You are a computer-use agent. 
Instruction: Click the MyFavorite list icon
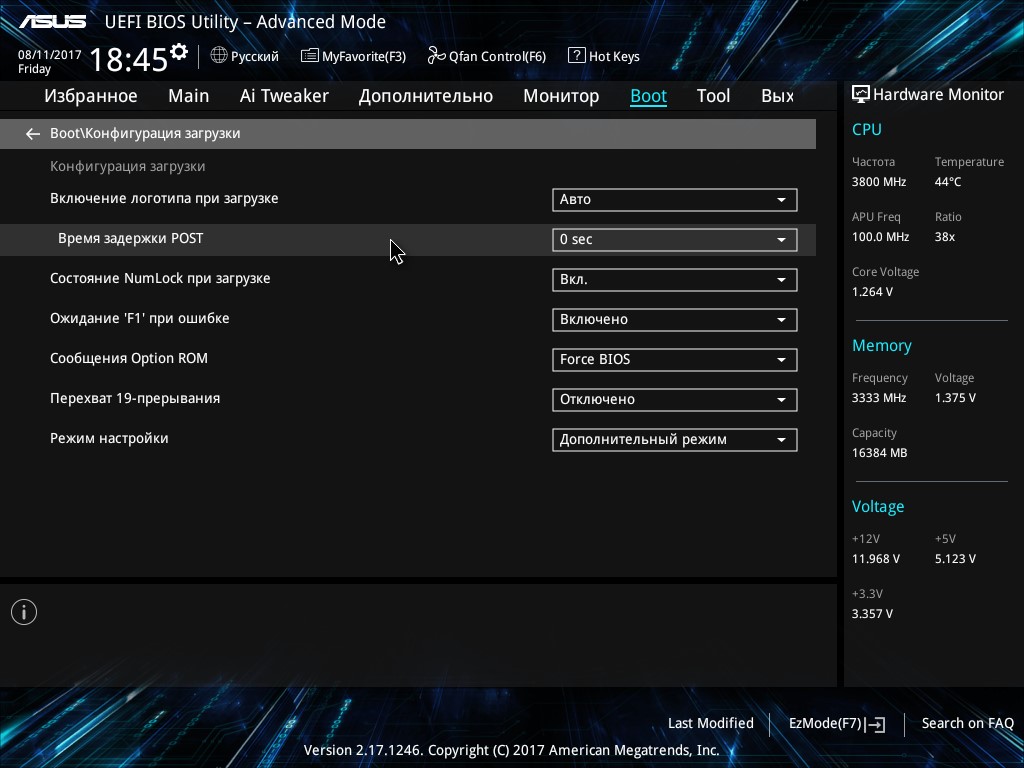310,56
